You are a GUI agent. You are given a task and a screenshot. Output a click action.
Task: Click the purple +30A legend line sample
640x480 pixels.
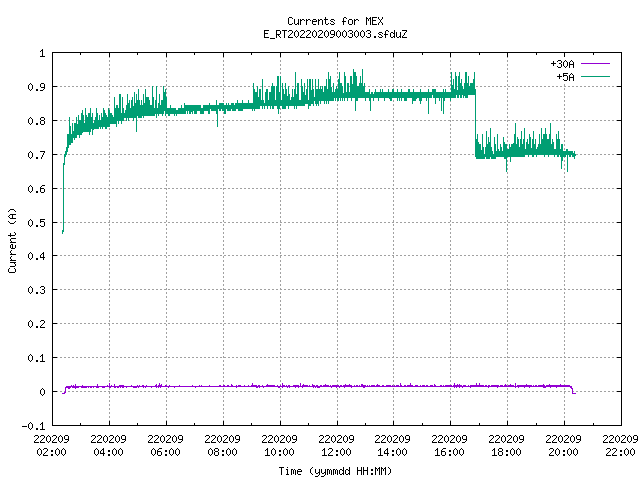coord(595,64)
